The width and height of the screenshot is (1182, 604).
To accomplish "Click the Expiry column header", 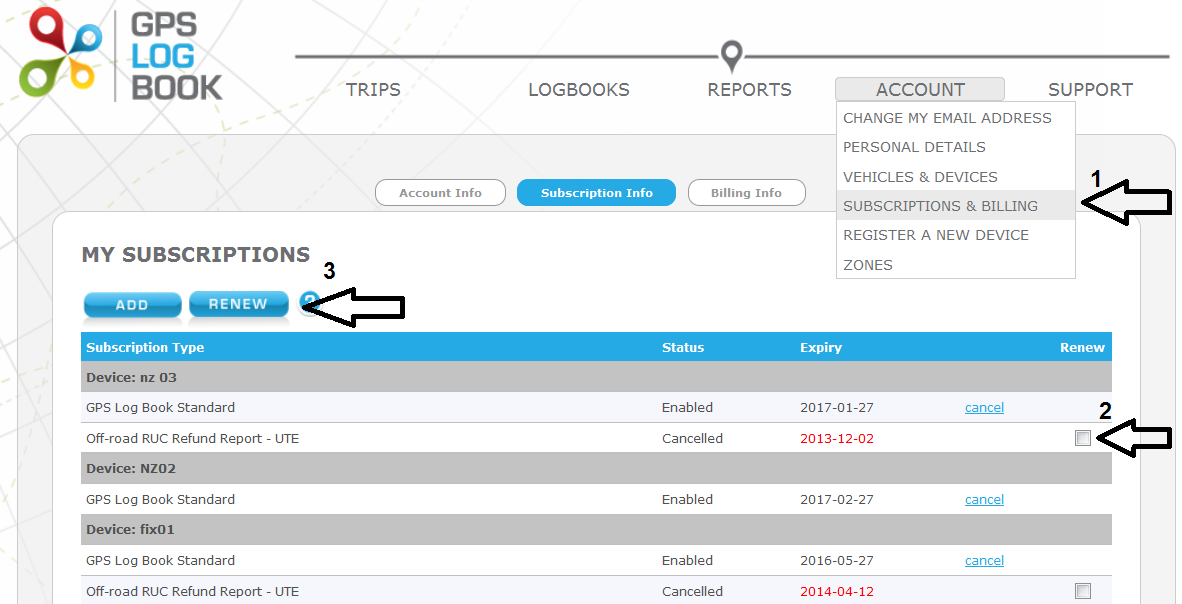I will coord(821,348).
